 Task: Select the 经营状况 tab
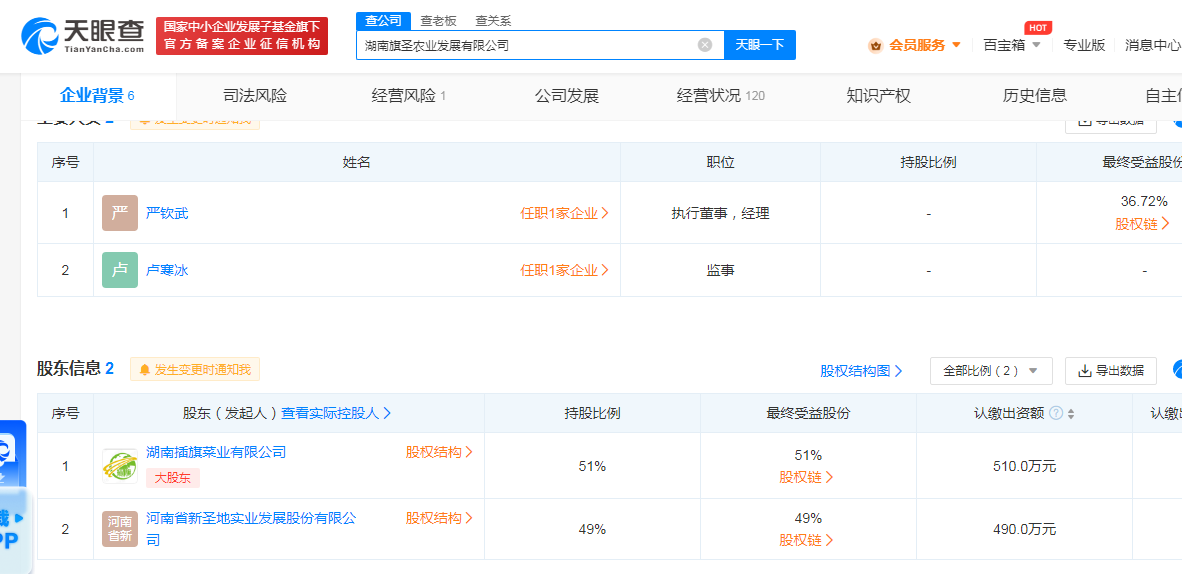[721, 96]
